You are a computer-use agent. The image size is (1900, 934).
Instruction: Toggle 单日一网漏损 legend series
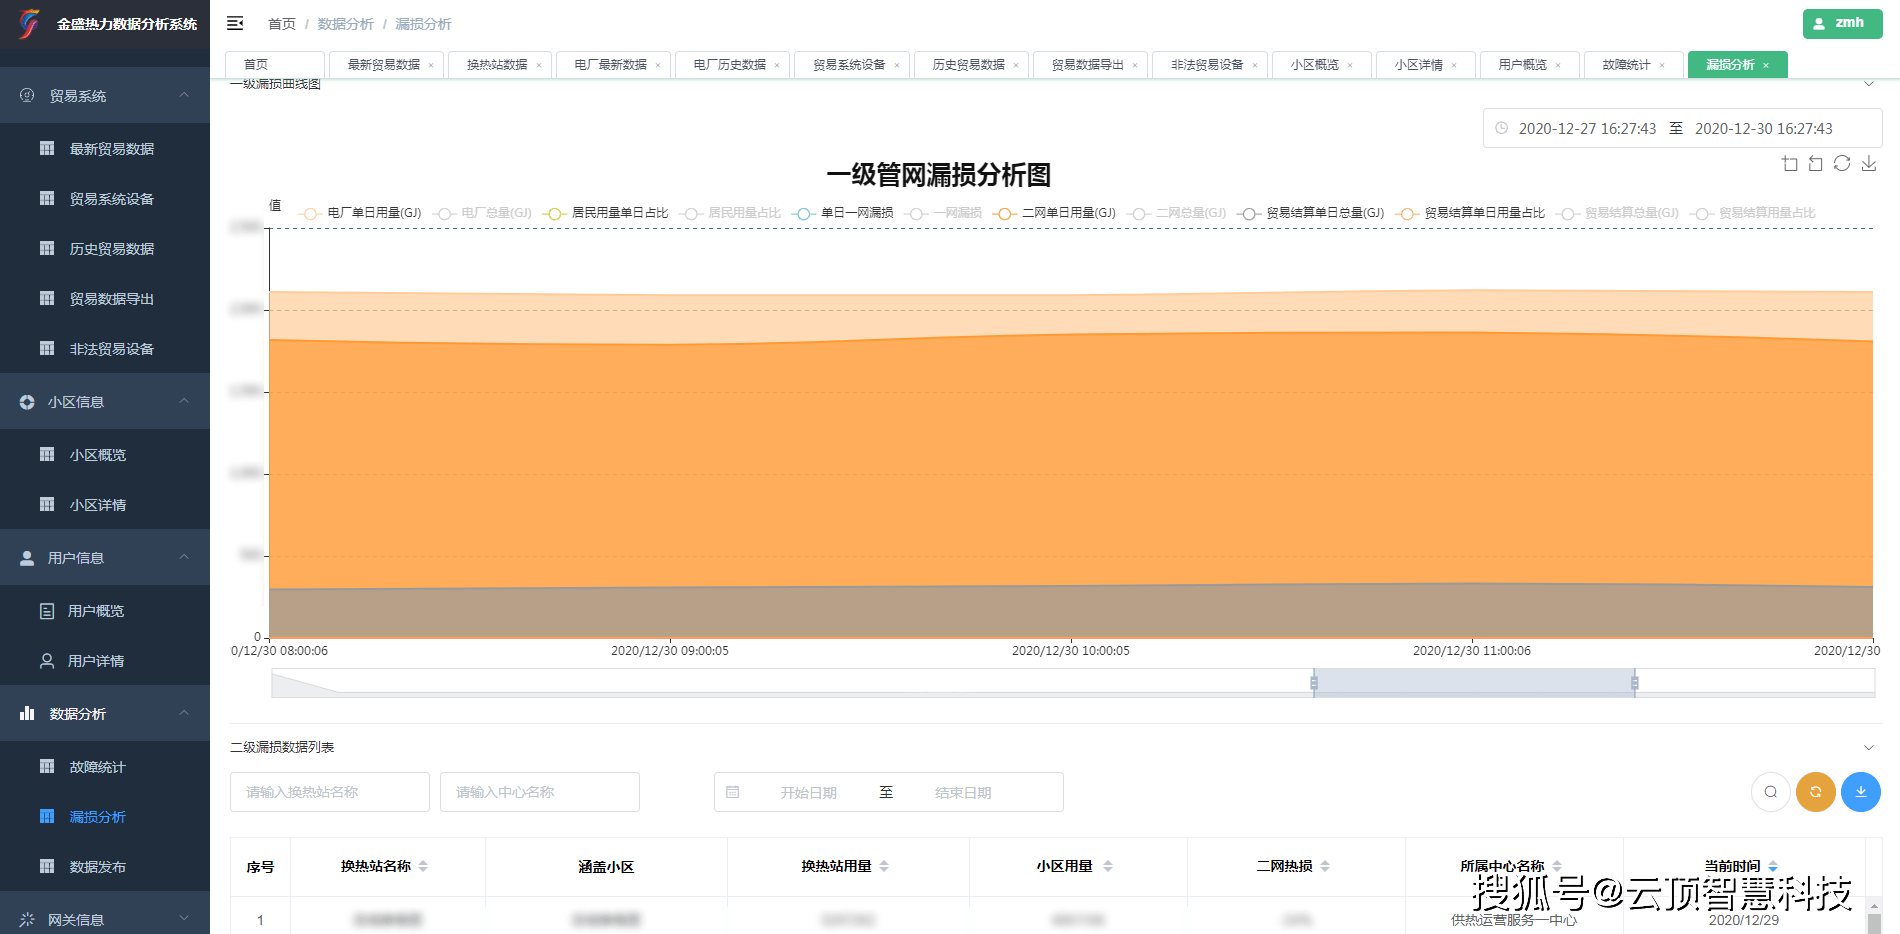tap(843, 213)
